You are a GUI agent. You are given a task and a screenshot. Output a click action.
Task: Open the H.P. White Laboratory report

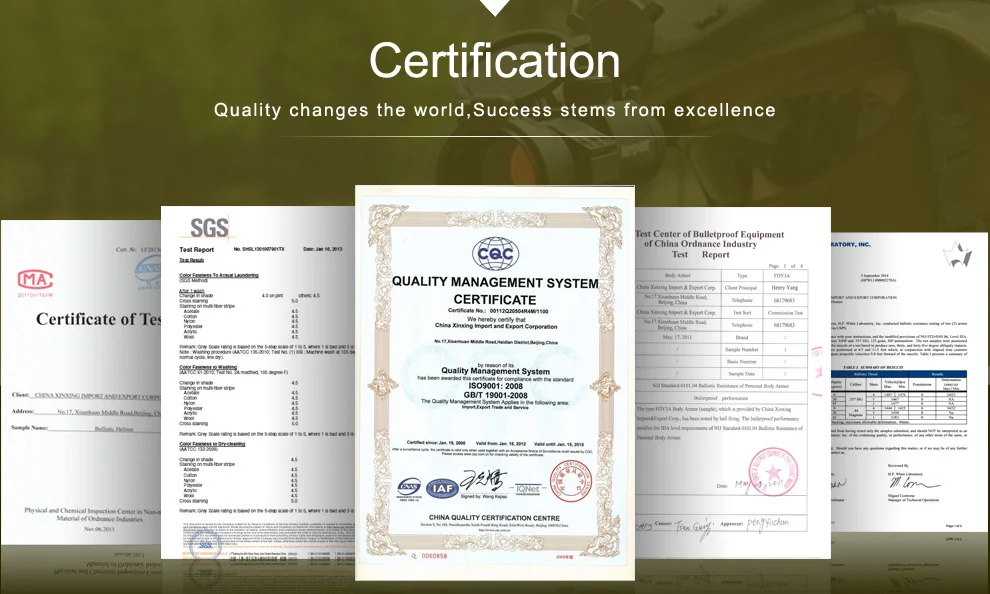point(909,383)
